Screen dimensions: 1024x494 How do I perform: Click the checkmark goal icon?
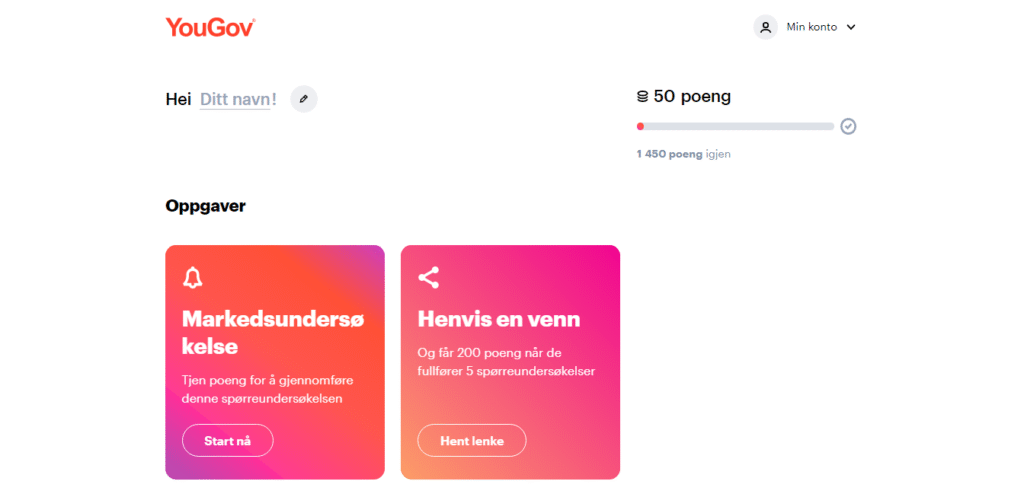pyautogui.click(x=848, y=126)
